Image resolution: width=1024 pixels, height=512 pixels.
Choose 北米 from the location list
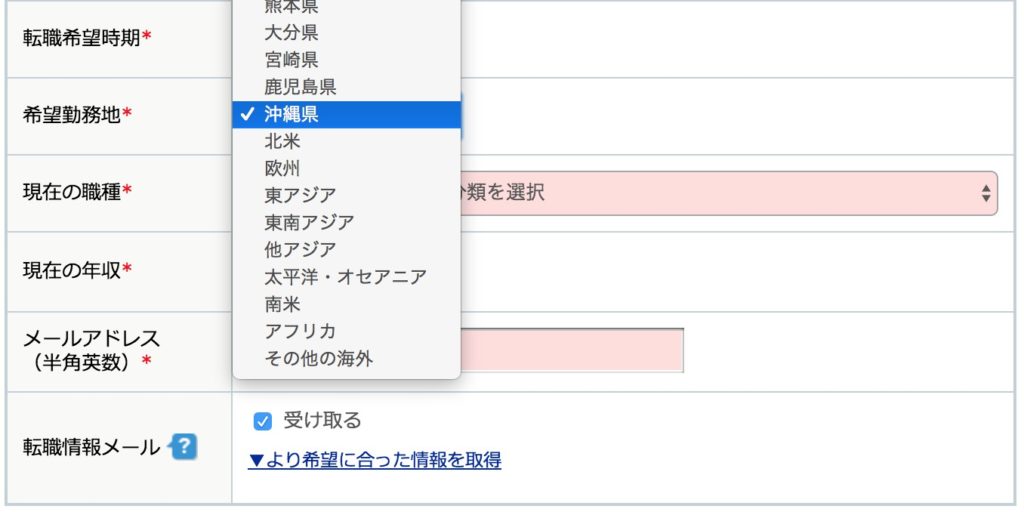tap(347, 142)
